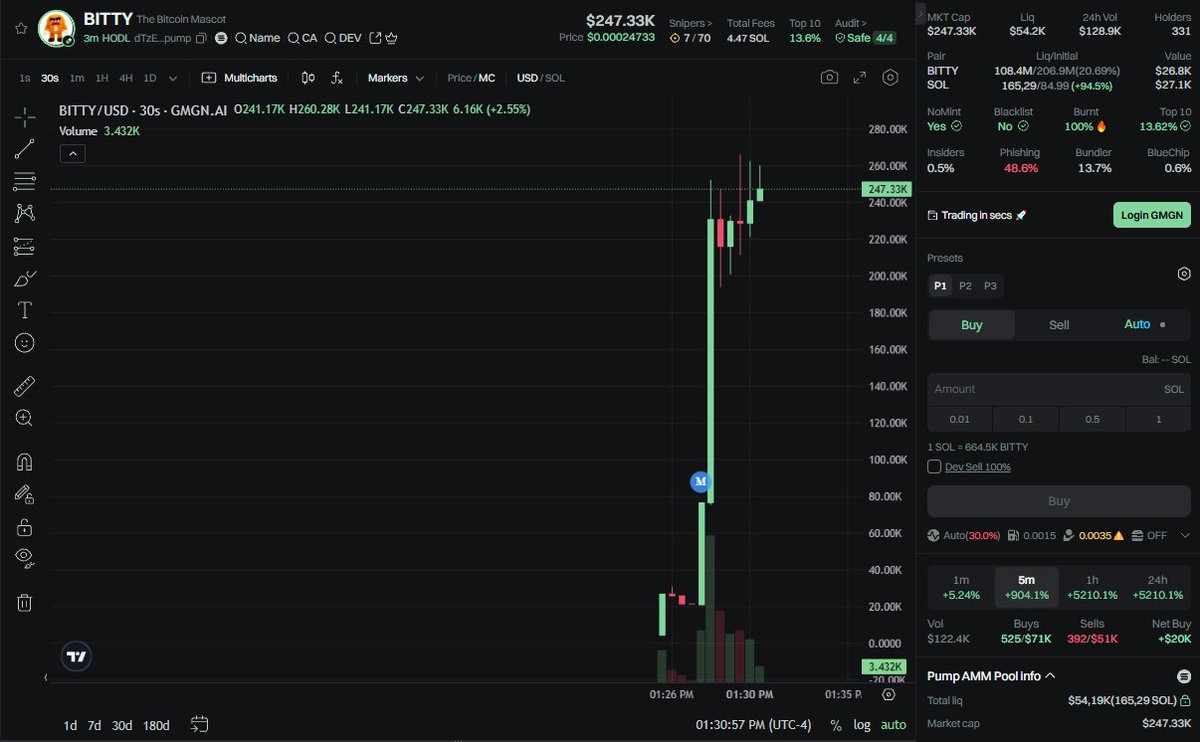Viewport: 1200px width, 742px height.
Task: Select preset P3
Action: [x=990, y=286]
